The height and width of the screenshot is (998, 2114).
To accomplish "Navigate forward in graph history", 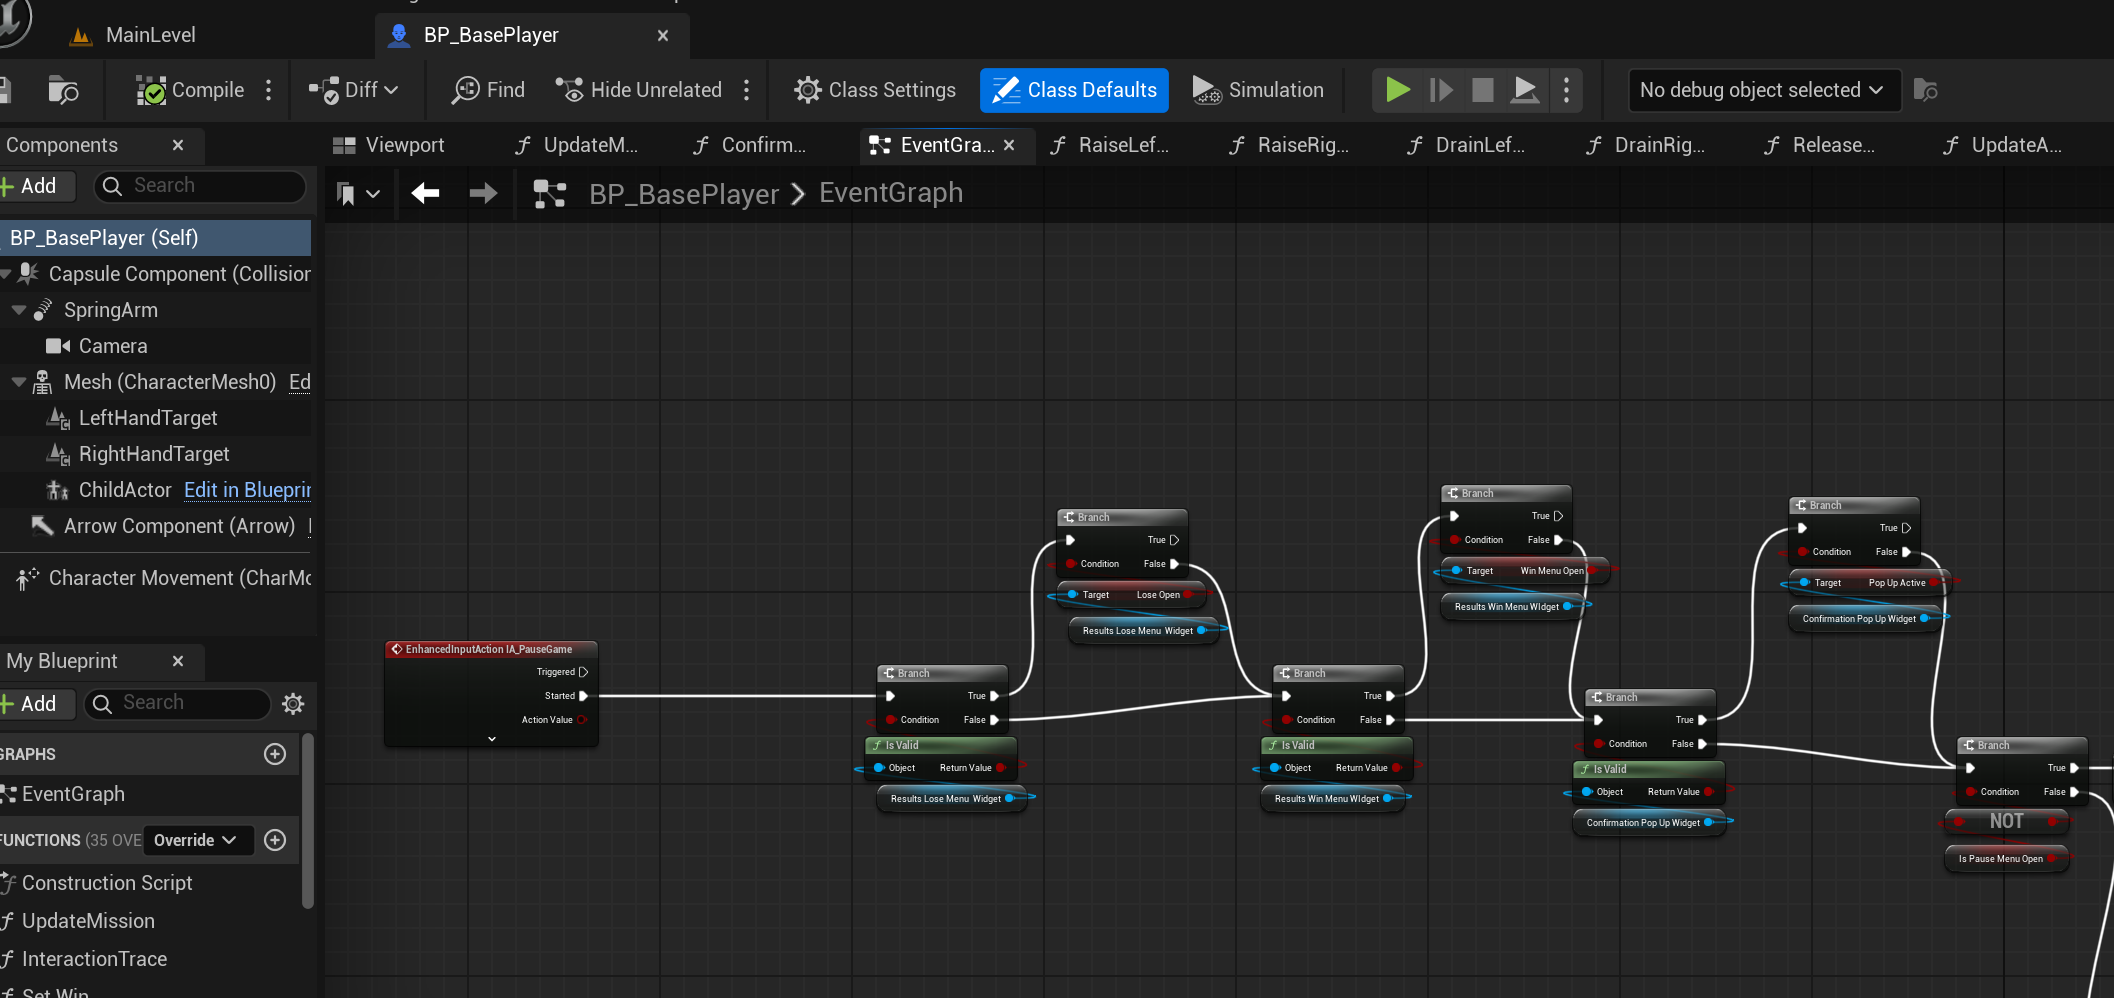I will pyautogui.click(x=484, y=193).
